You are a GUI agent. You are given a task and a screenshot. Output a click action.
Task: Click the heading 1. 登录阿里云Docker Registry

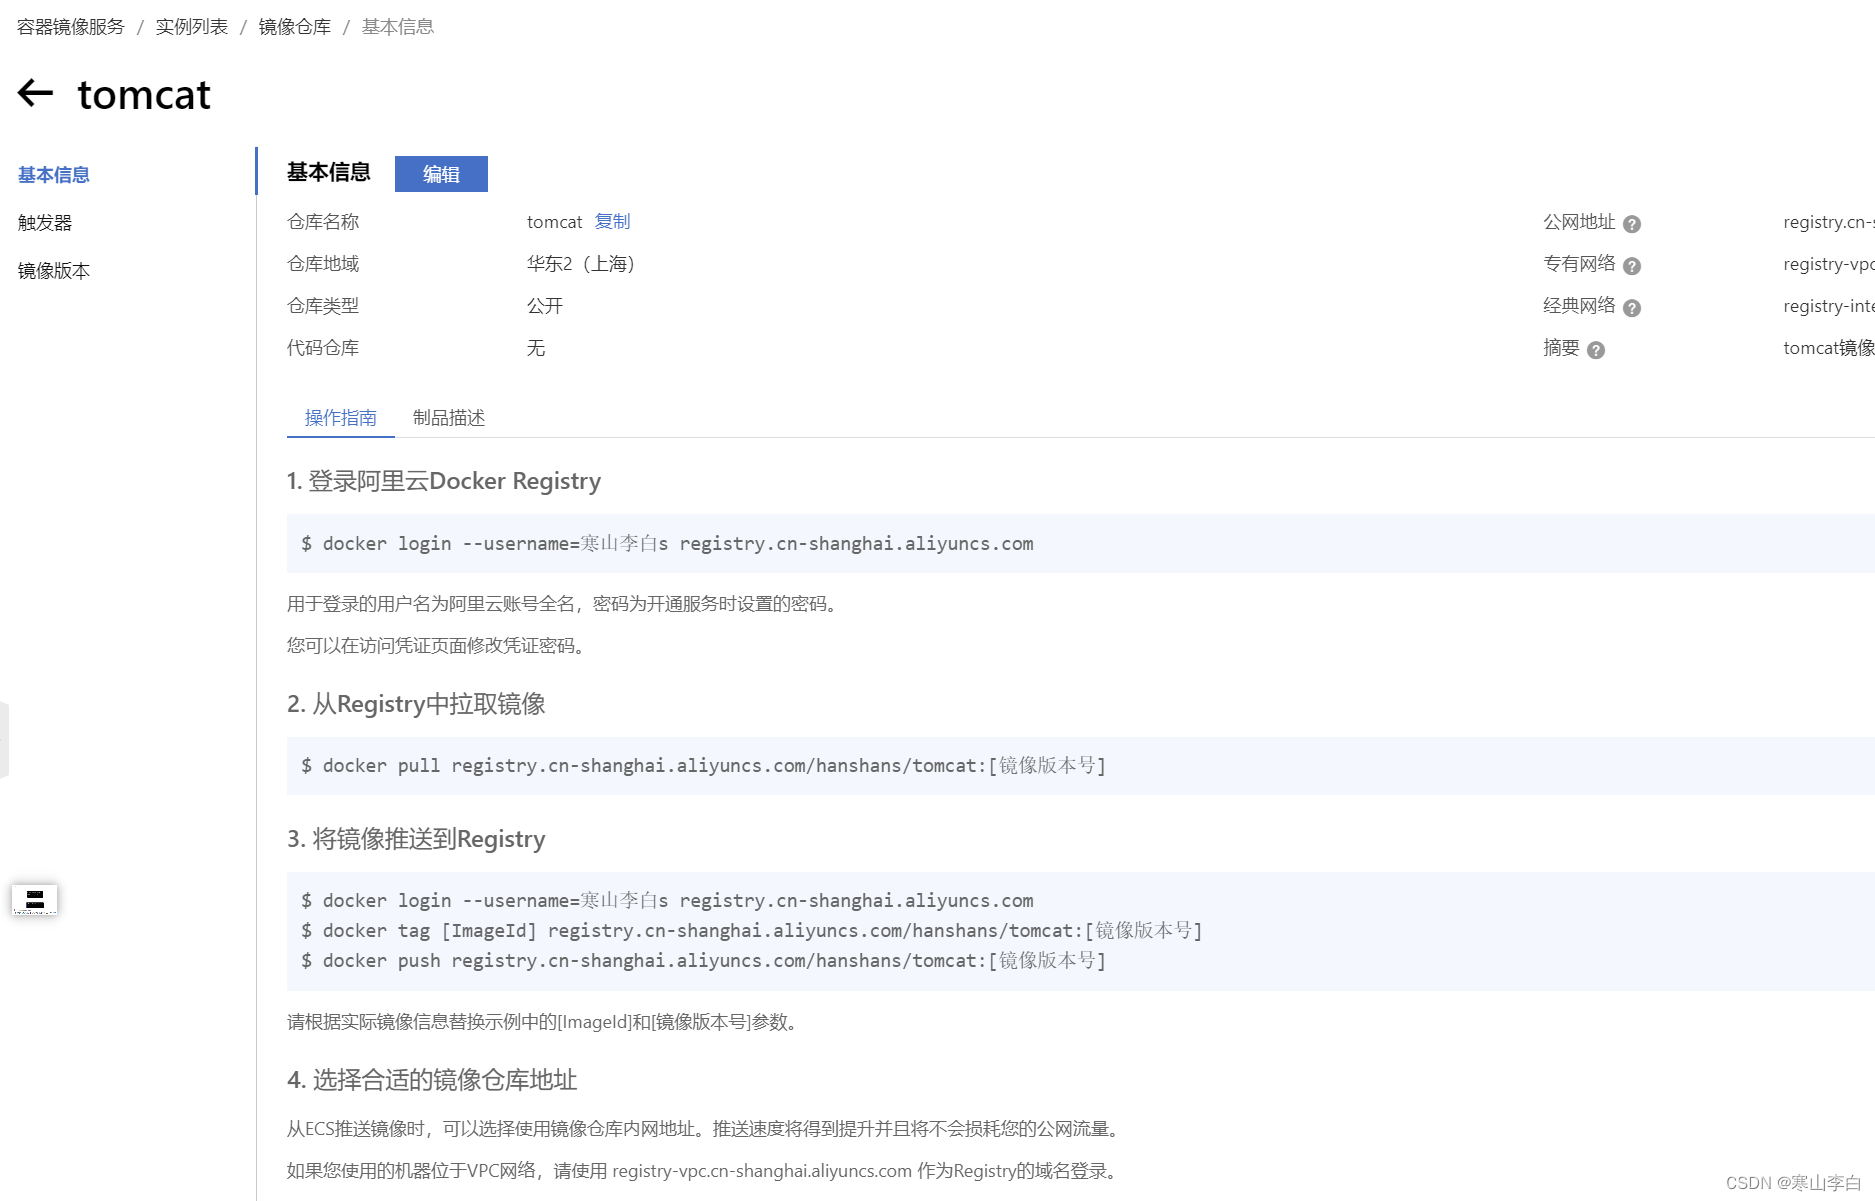click(x=444, y=481)
